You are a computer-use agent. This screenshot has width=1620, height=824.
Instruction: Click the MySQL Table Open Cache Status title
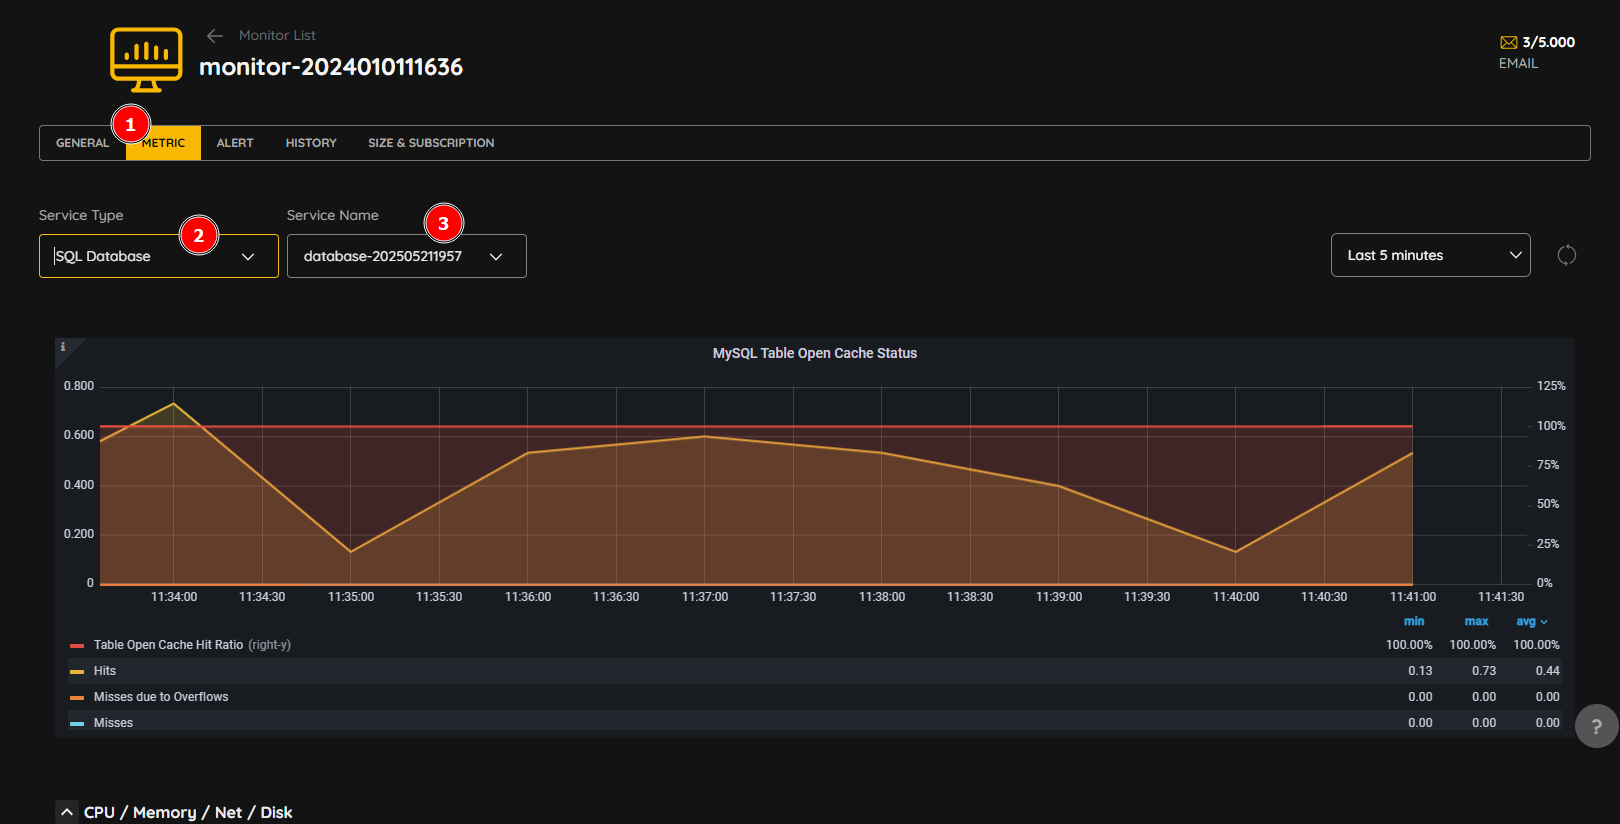[814, 353]
